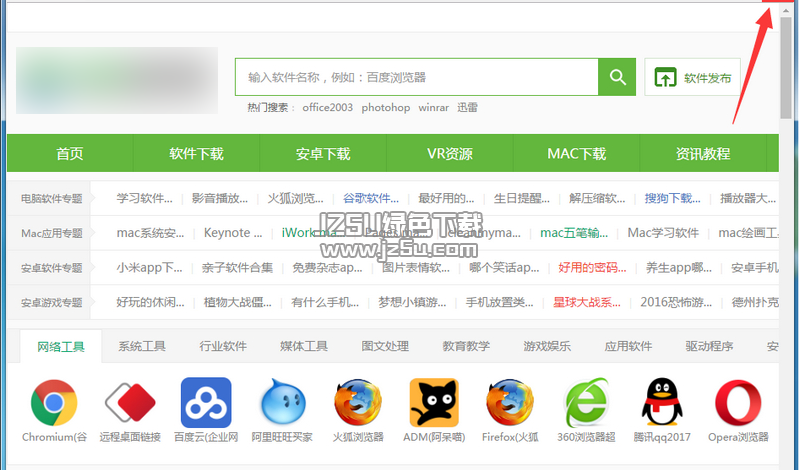Viewport: 799px width, 470px height.
Task: Open the VR资源 navigation item
Action: [x=450, y=153]
